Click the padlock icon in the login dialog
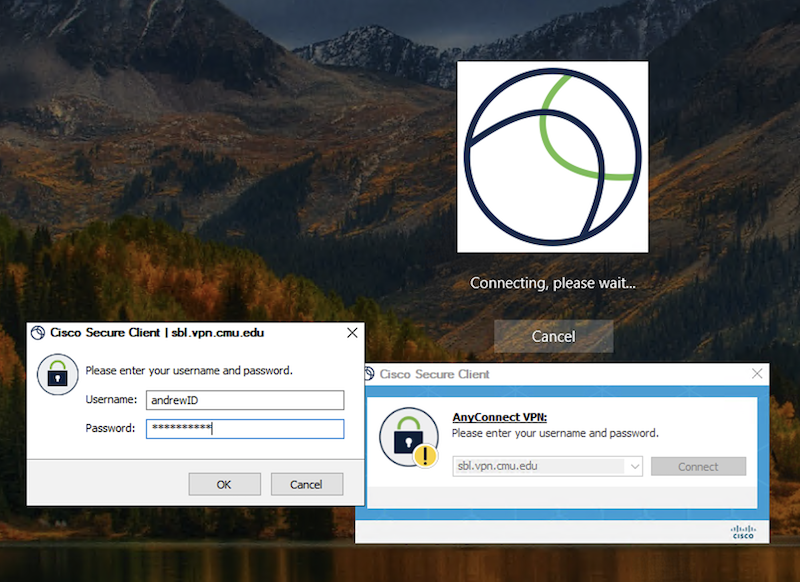Image resolution: width=800 pixels, height=582 pixels. (x=57, y=375)
